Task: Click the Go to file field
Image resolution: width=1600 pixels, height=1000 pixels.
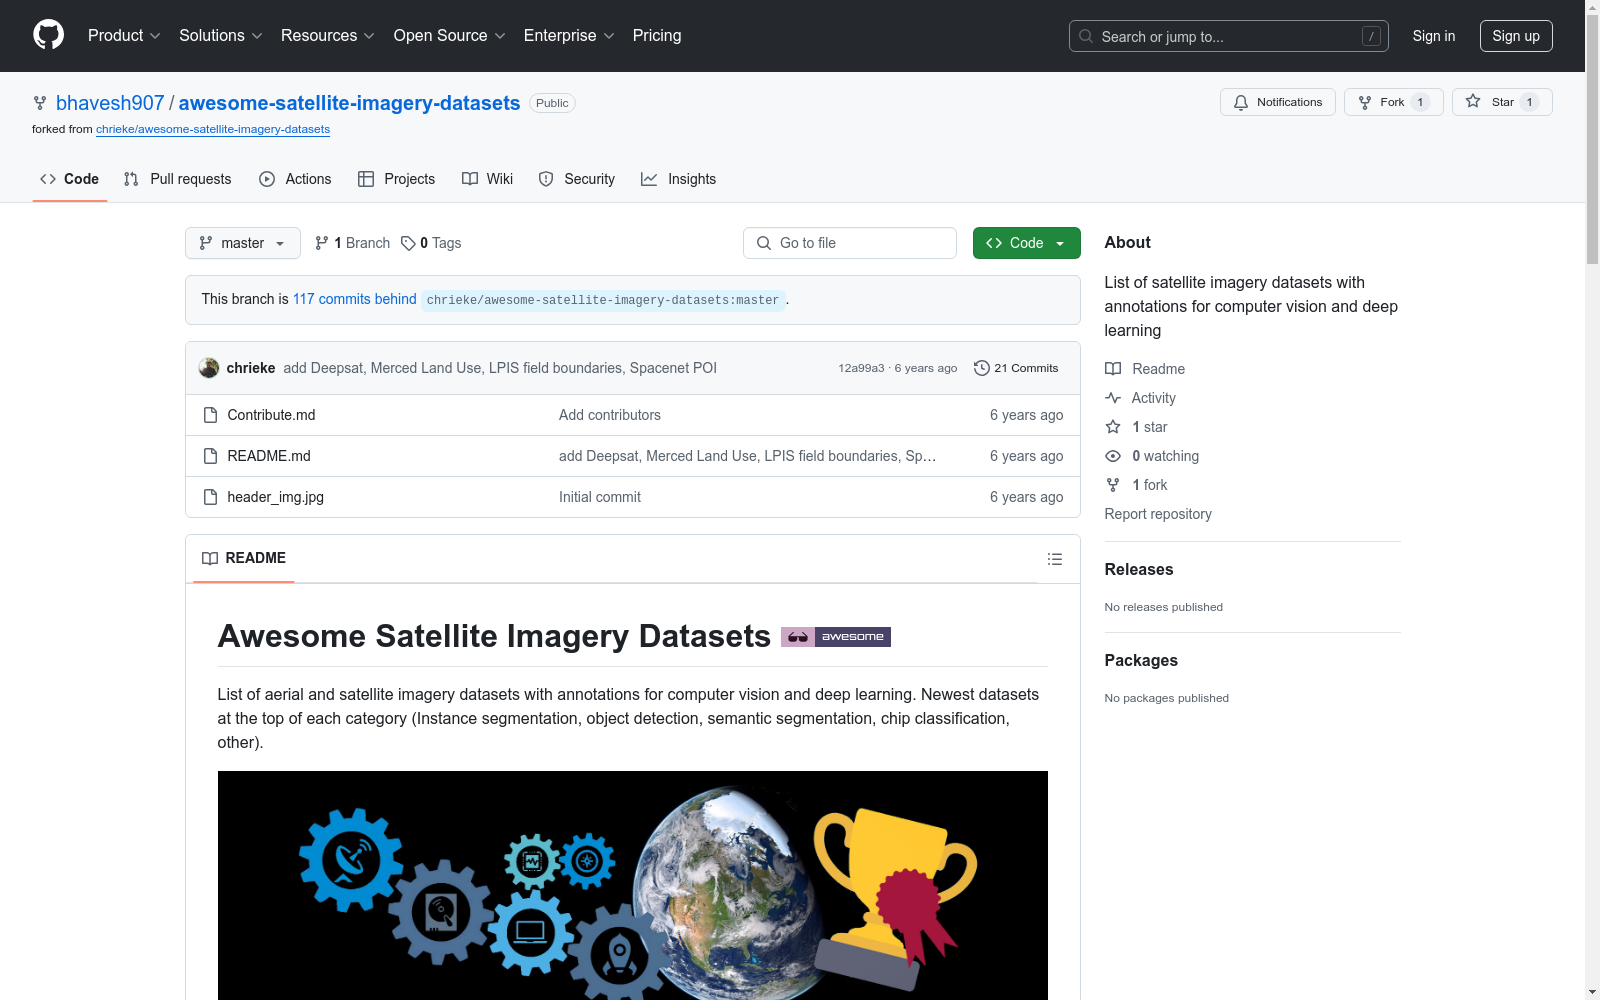Action: (x=850, y=243)
